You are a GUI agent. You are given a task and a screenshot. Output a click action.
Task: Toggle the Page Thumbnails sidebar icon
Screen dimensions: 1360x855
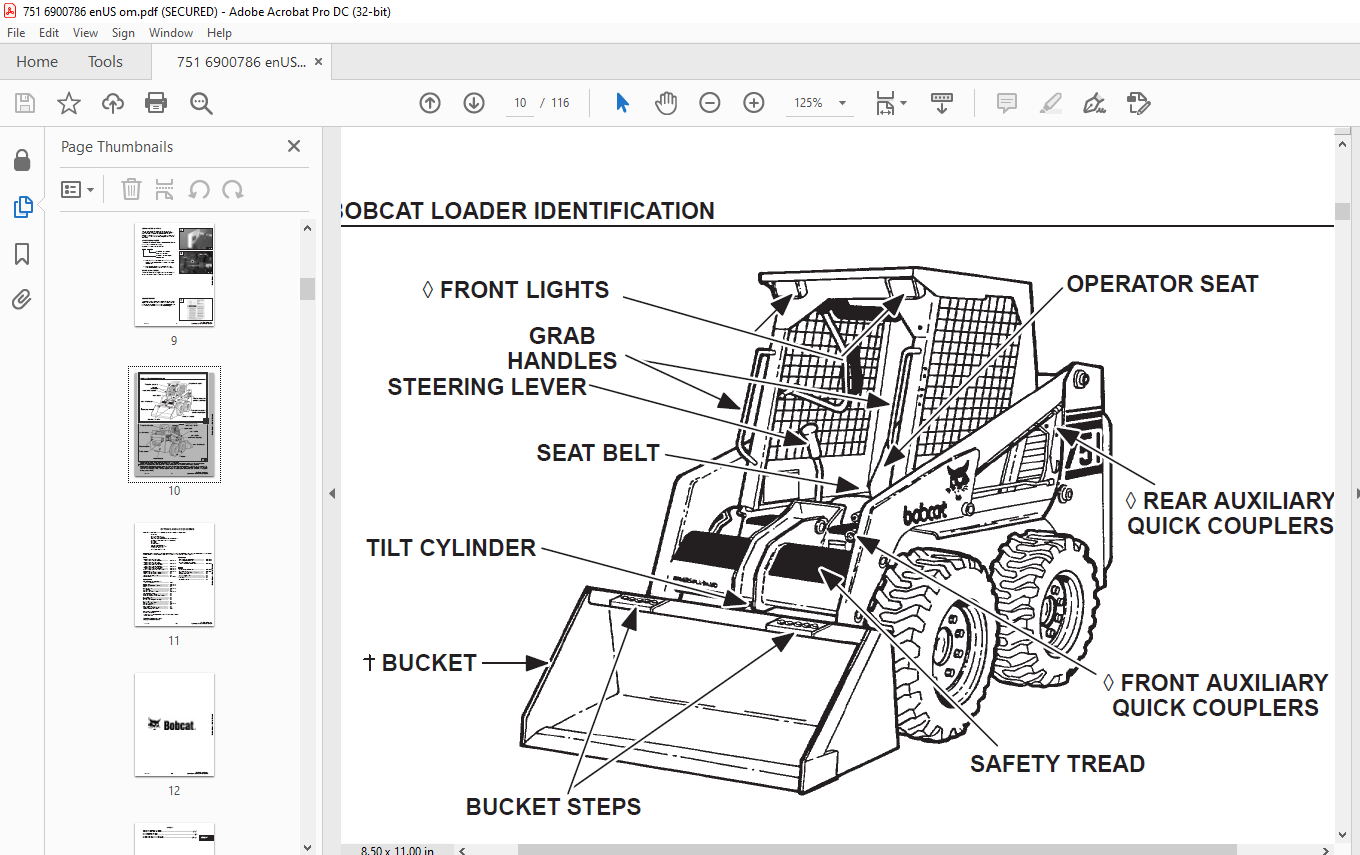tap(22, 207)
